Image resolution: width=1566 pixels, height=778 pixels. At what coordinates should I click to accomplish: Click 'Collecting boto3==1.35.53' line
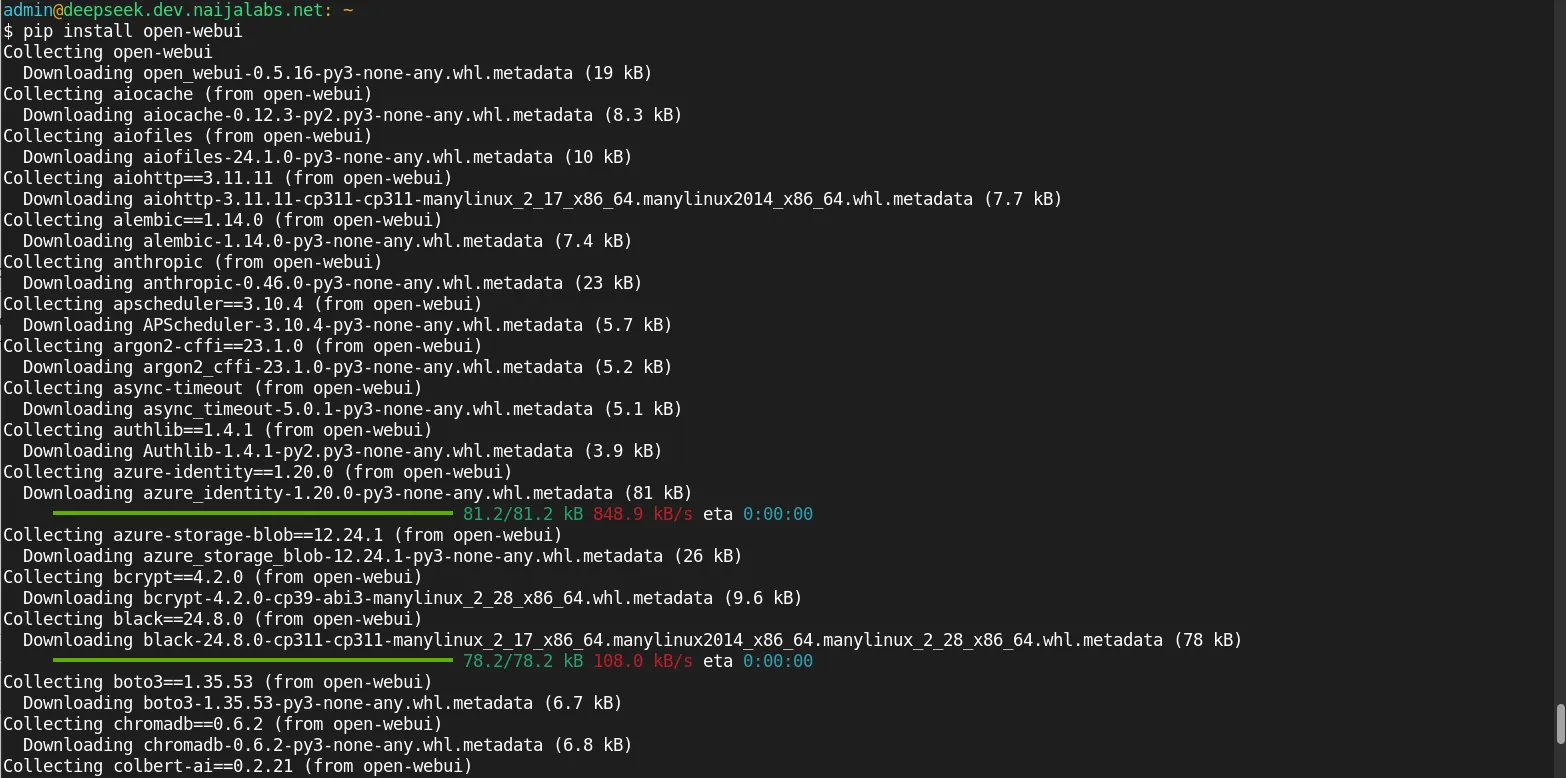[x=218, y=682]
